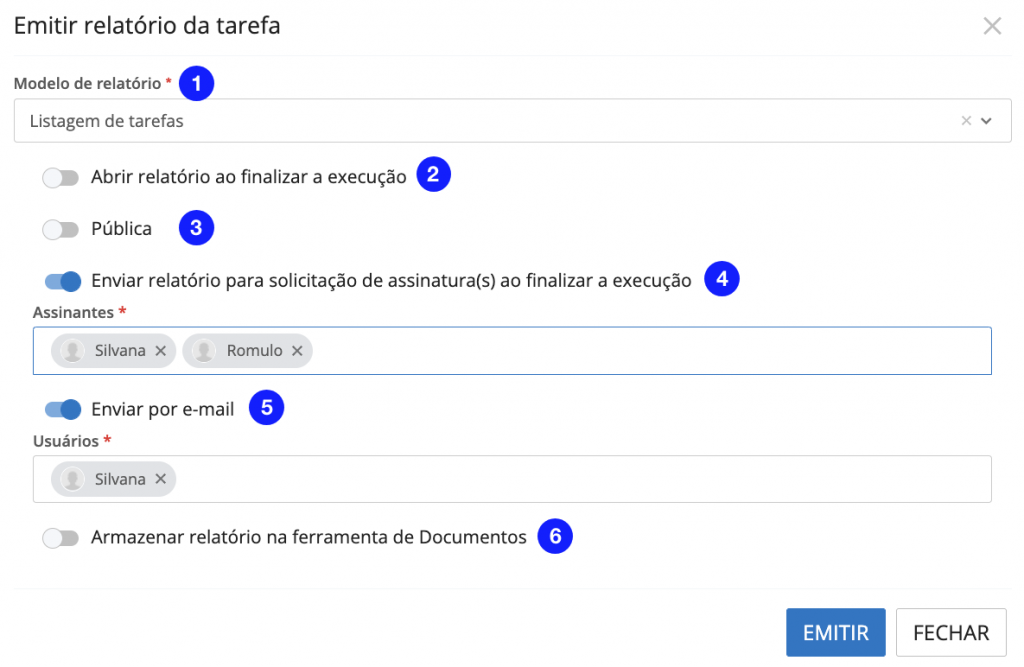The image size is (1024, 667).
Task: Click the EMITIR button
Action: [x=836, y=633]
